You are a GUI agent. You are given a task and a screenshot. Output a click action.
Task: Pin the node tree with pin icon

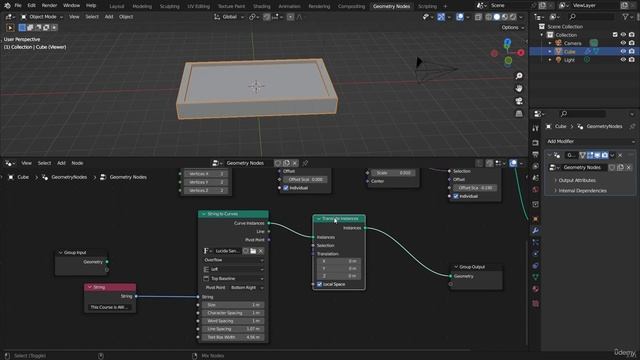pos(305,163)
